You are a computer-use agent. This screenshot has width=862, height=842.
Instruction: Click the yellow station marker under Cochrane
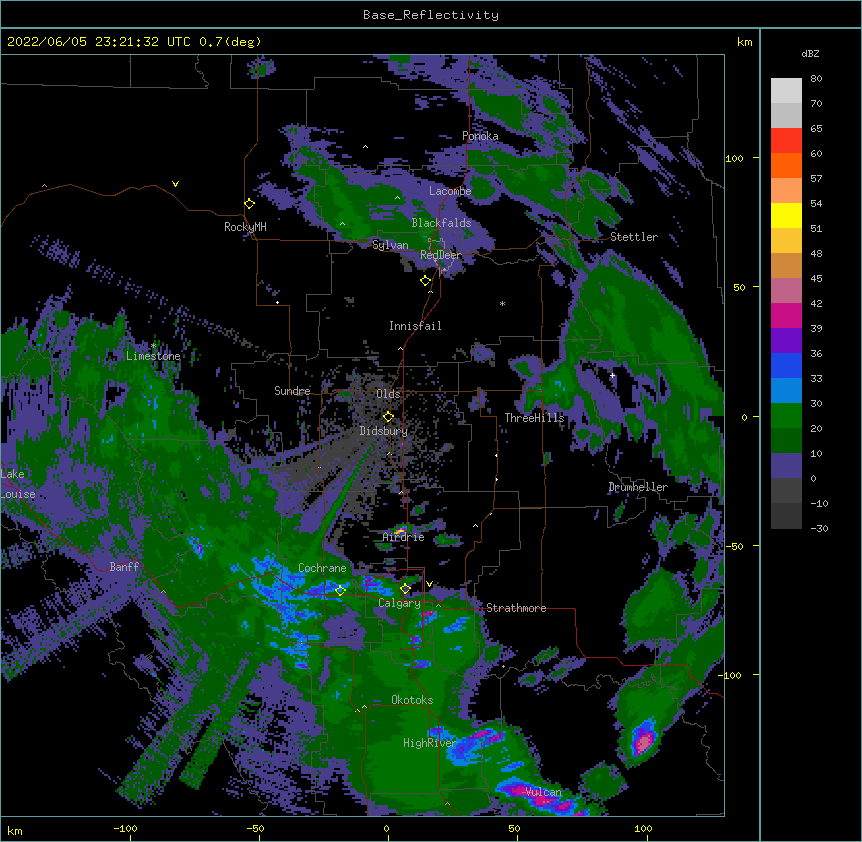[x=340, y=590]
